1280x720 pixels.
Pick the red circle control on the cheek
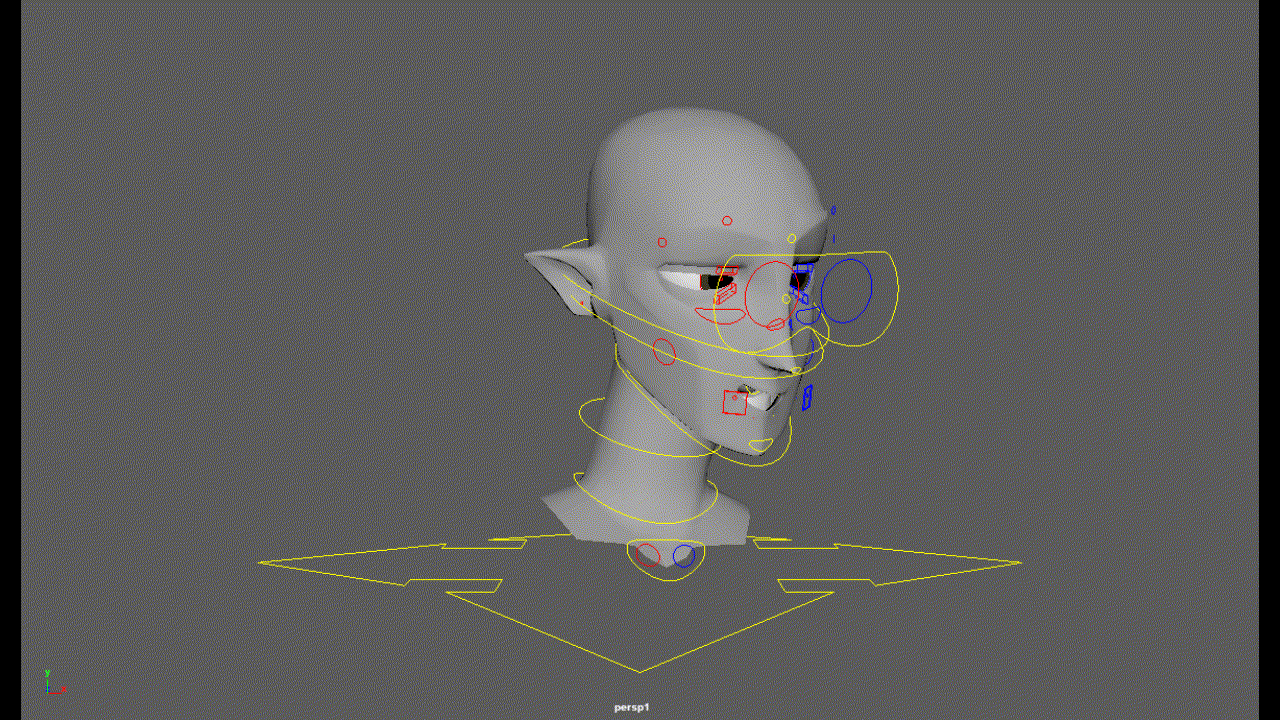coord(664,351)
